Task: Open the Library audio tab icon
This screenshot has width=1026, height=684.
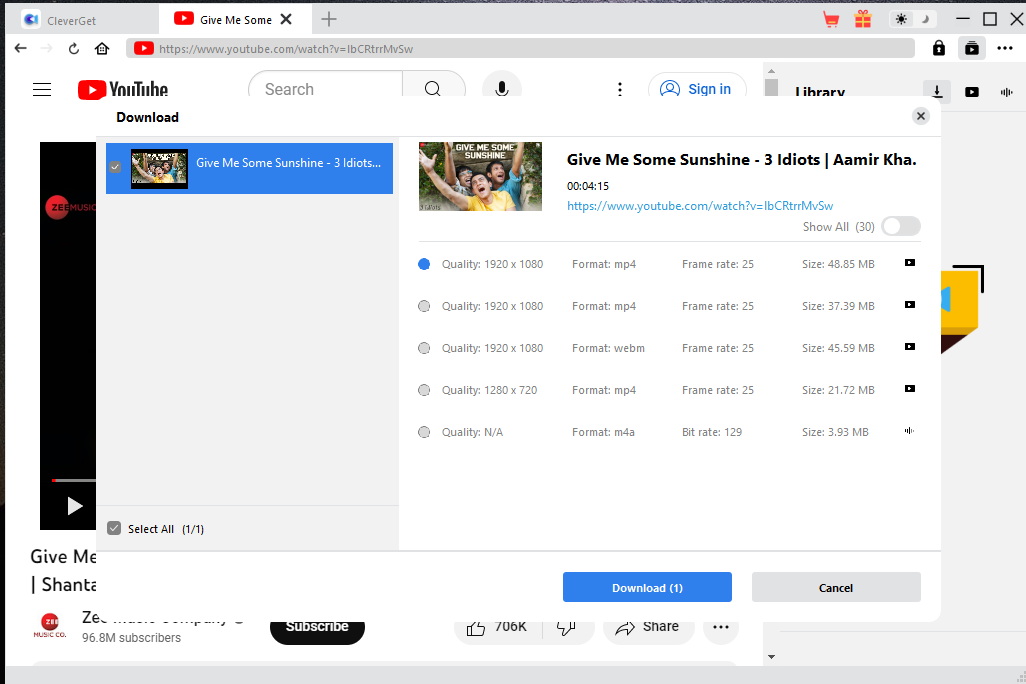Action: pyautogui.click(x=1006, y=92)
